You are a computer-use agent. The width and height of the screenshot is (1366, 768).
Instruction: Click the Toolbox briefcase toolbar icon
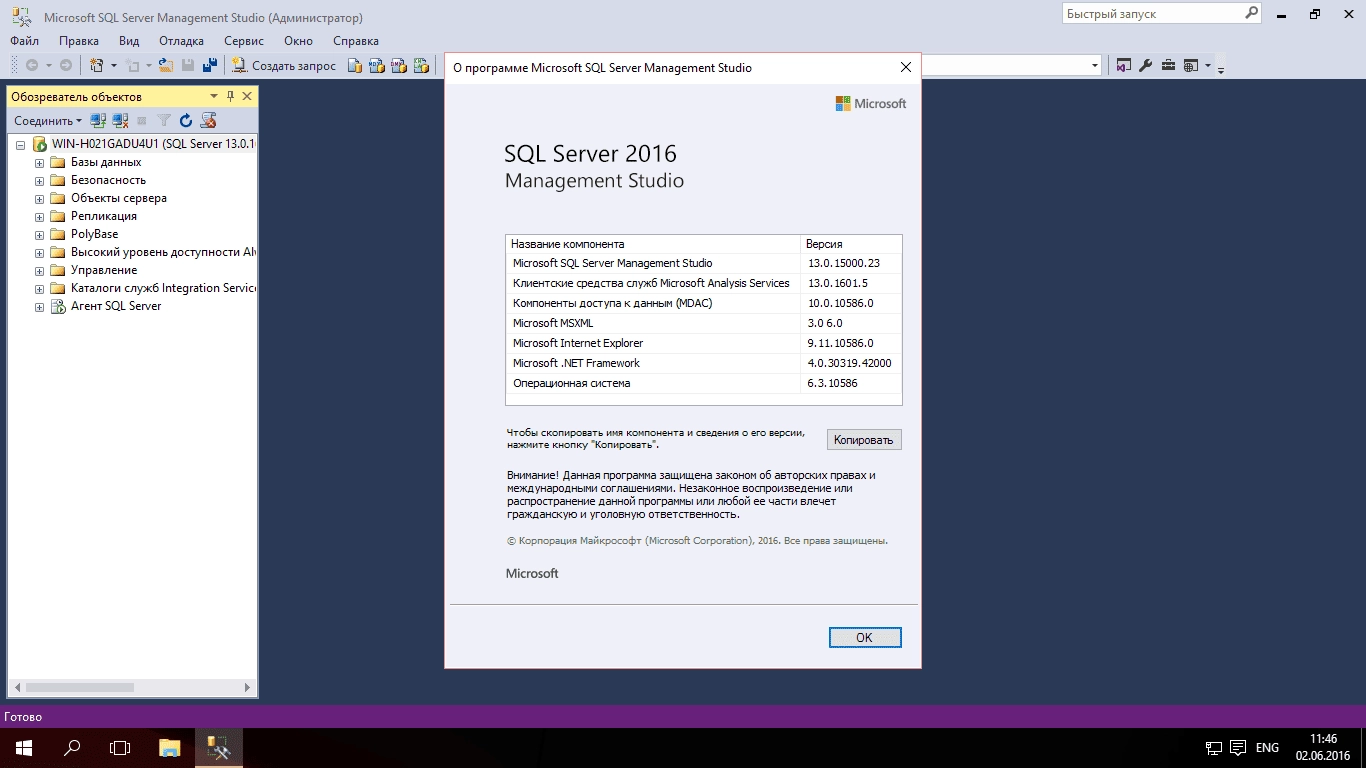[1168, 65]
